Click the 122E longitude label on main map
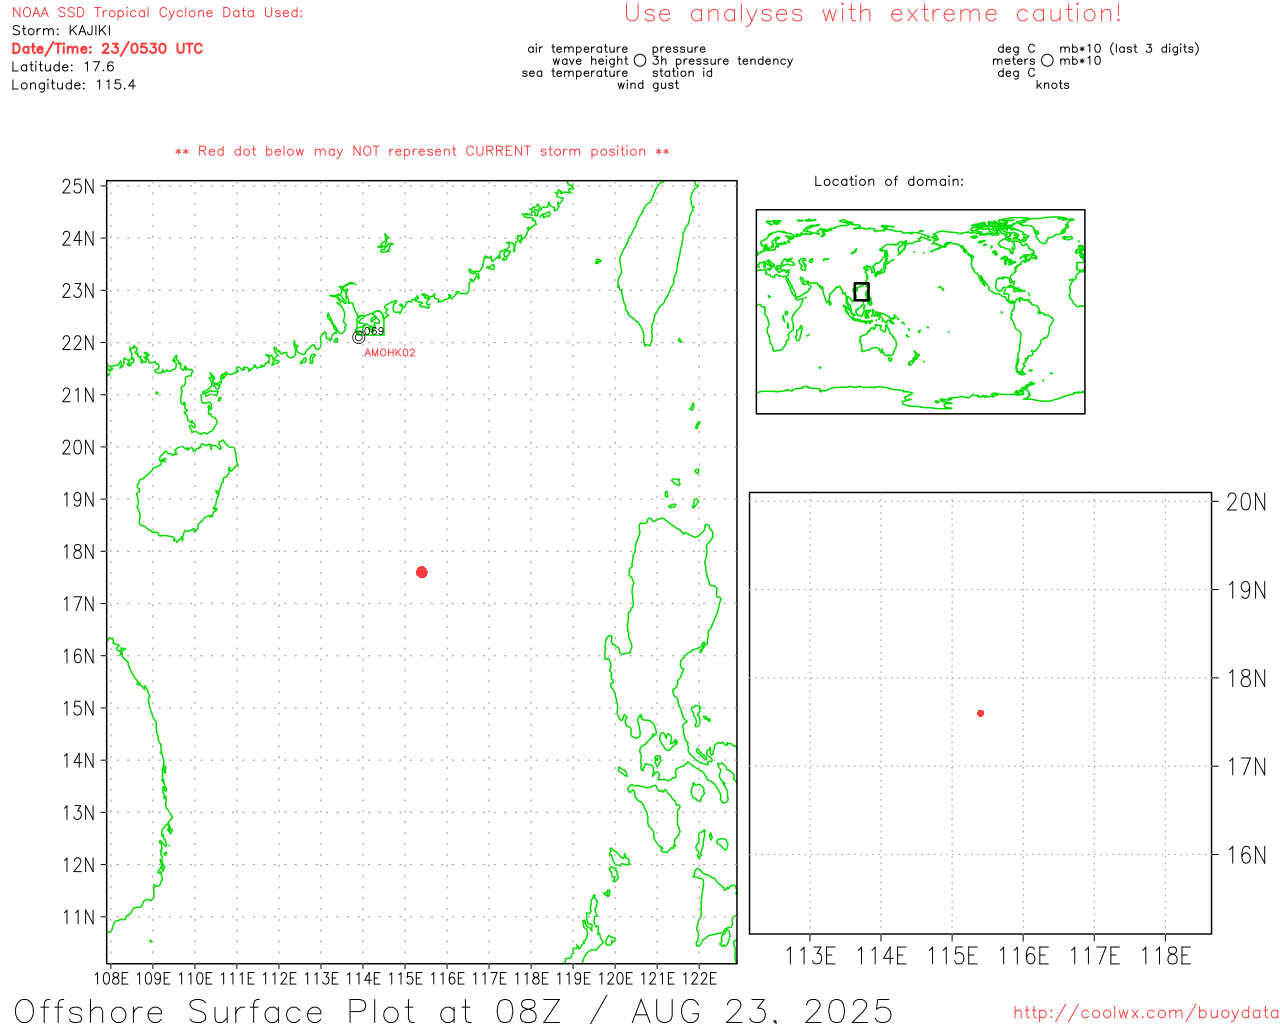1280x1024 pixels. click(699, 979)
